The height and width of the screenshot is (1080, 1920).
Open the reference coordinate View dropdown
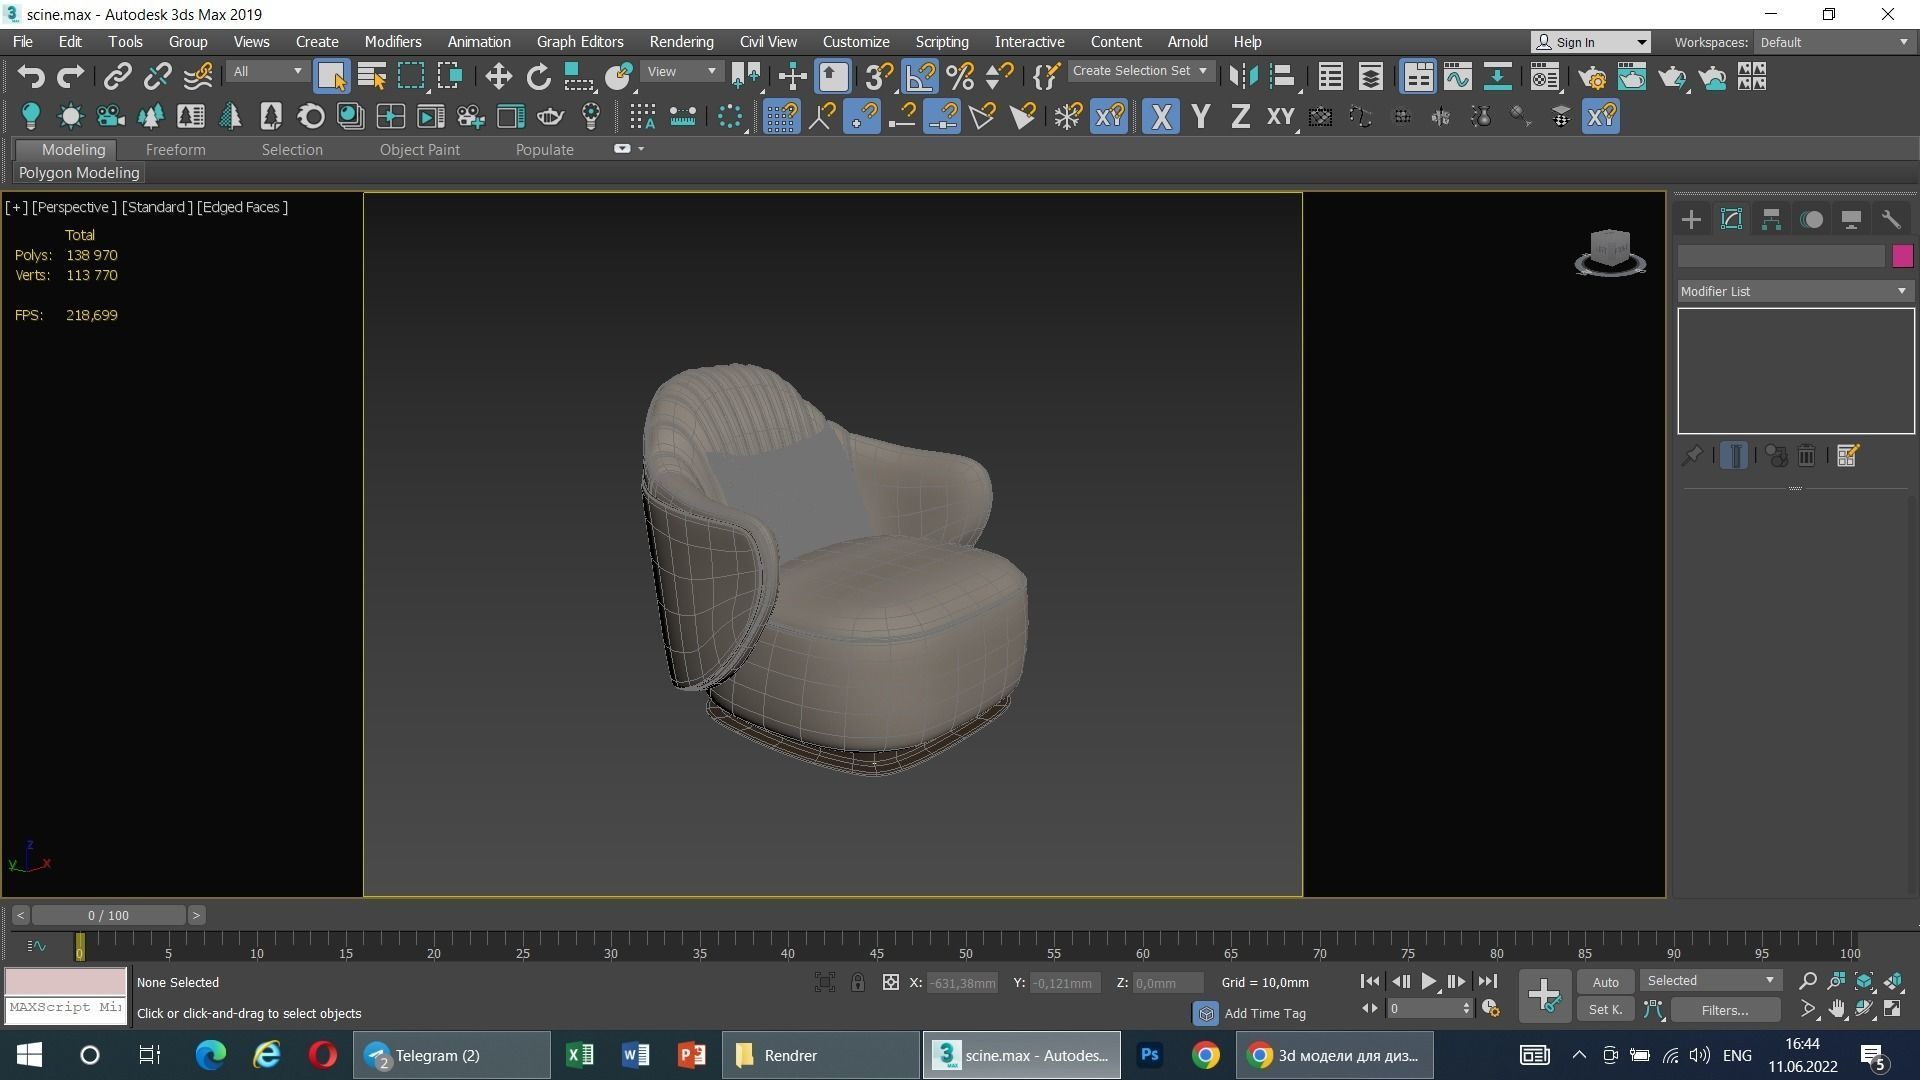(x=681, y=71)
